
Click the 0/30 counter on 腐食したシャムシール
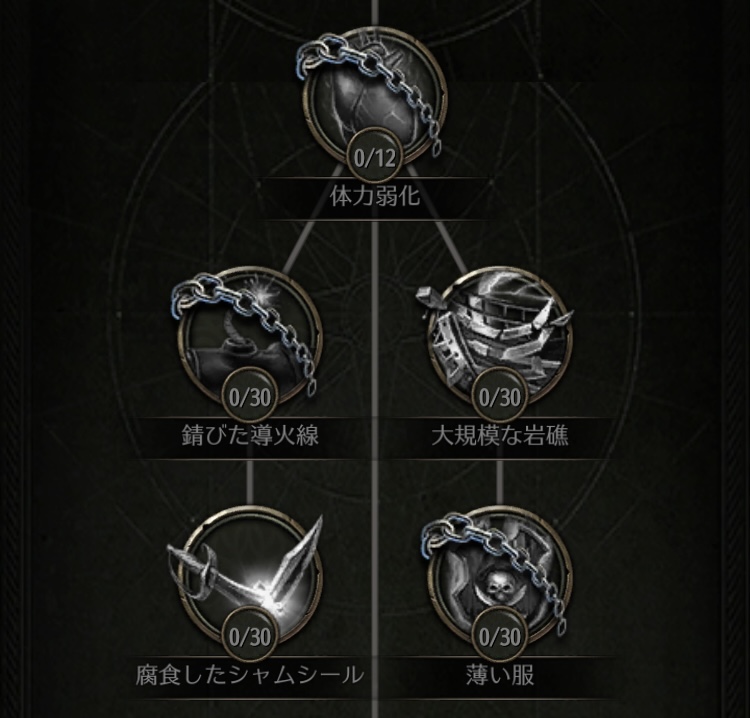pyautogui.click(x=250, y=637)
